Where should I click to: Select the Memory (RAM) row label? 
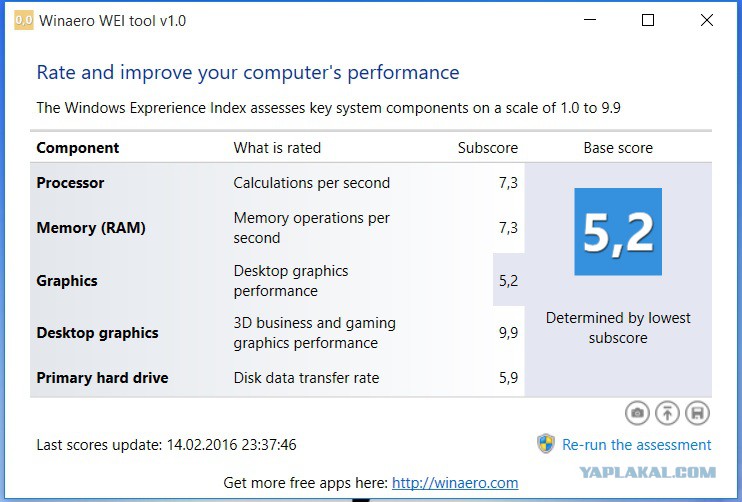click(91, 227)
